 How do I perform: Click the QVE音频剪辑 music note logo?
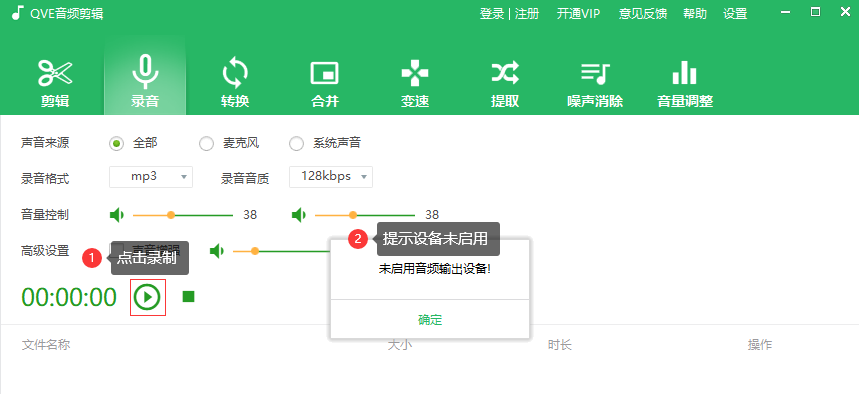pos(18,13)
